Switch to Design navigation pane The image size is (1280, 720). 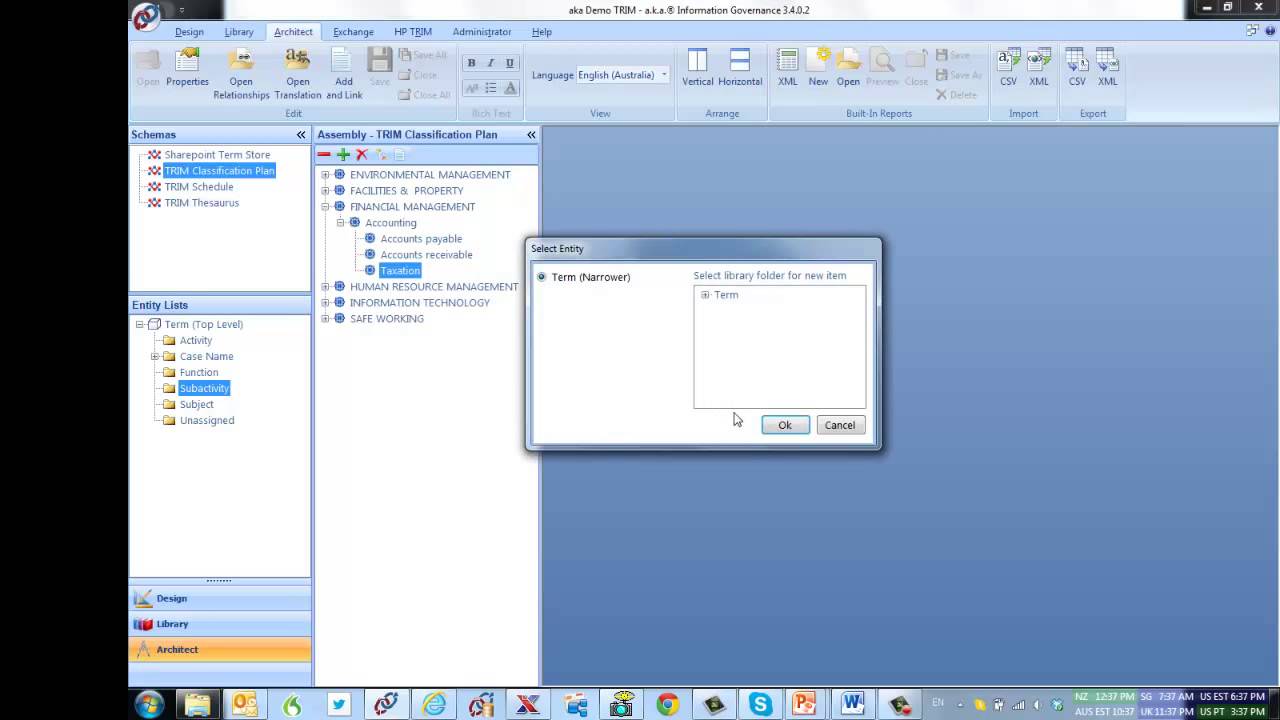220,598
